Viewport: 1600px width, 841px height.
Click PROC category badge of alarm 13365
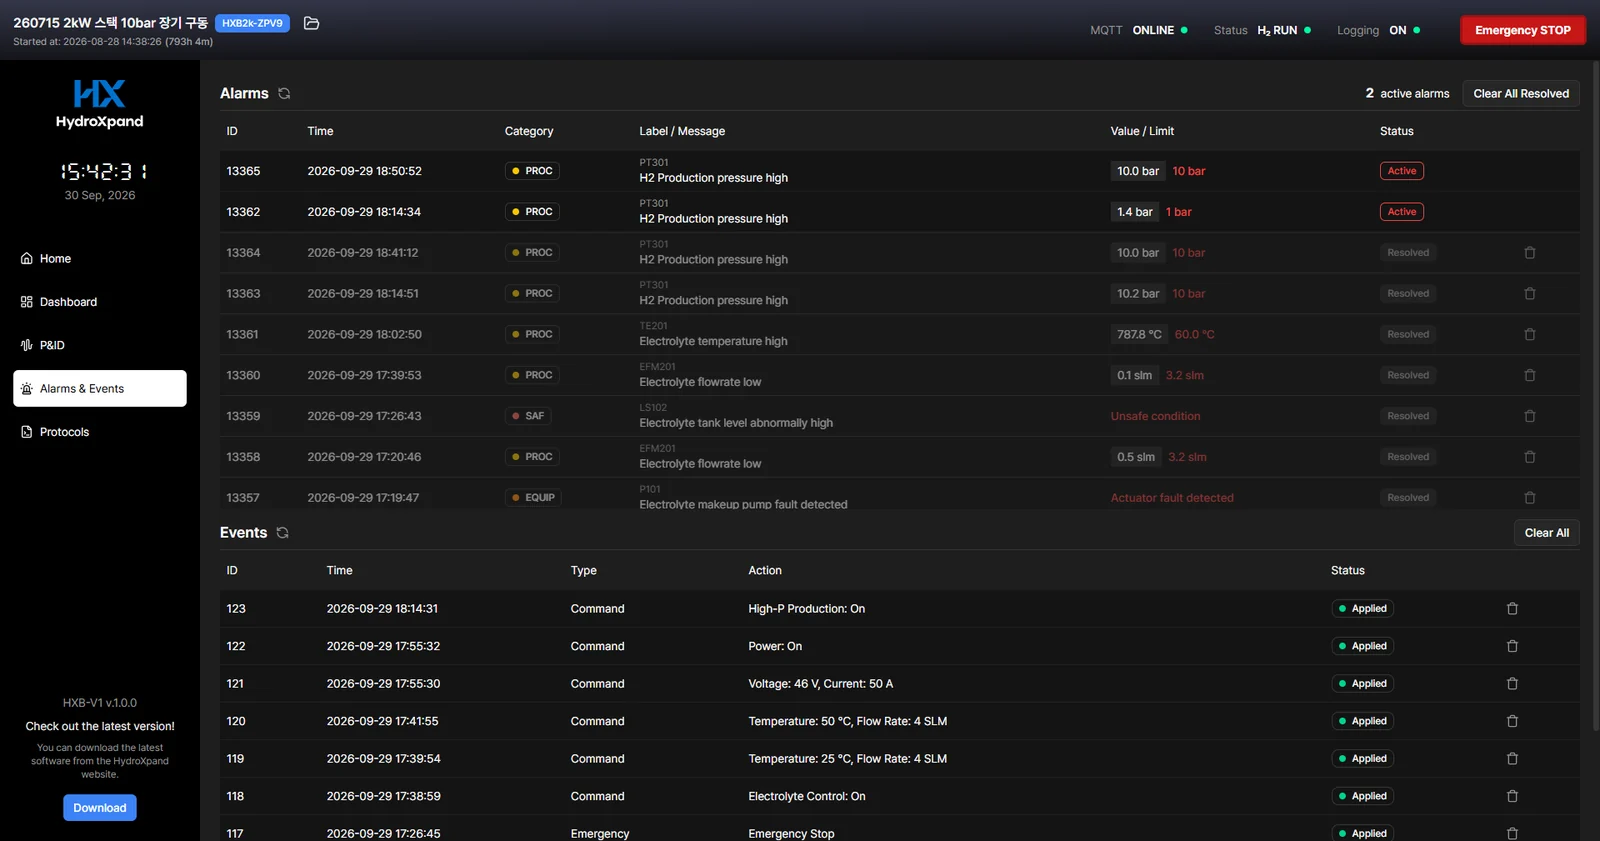click(532, 171)
